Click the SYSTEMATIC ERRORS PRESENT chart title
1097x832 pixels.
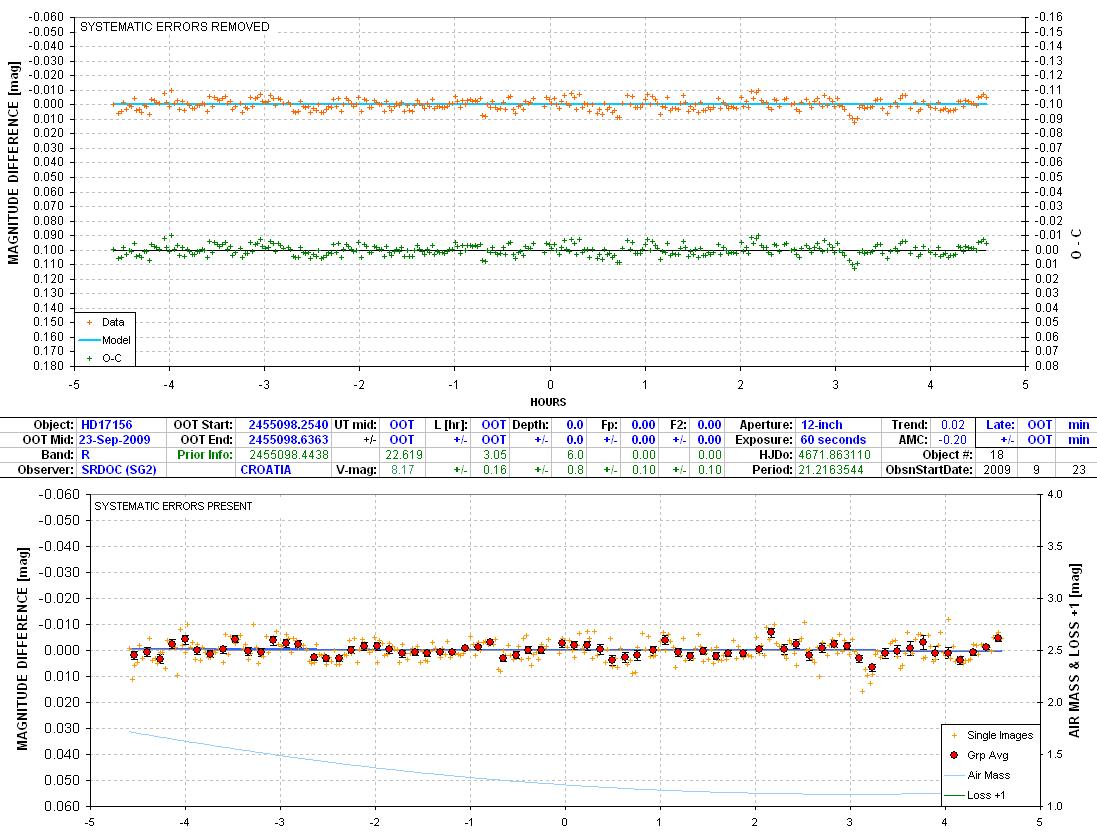point(174,506)
